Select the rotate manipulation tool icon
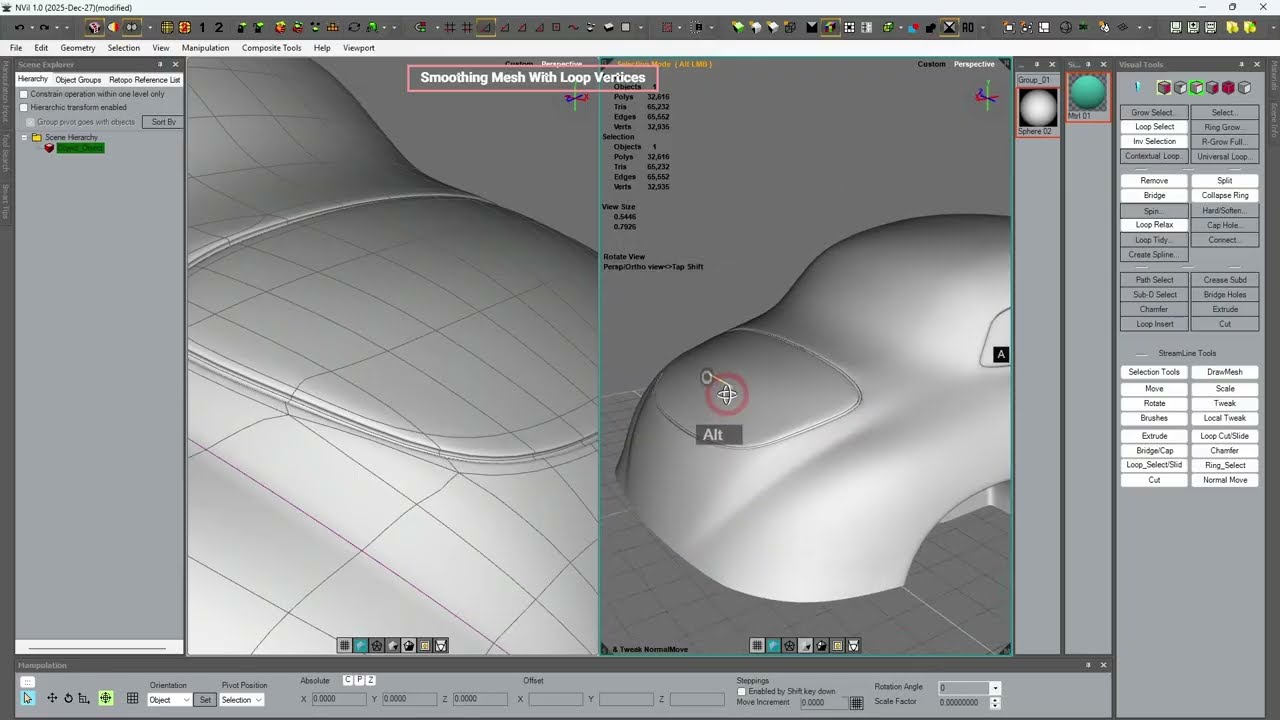 [68, 698]
